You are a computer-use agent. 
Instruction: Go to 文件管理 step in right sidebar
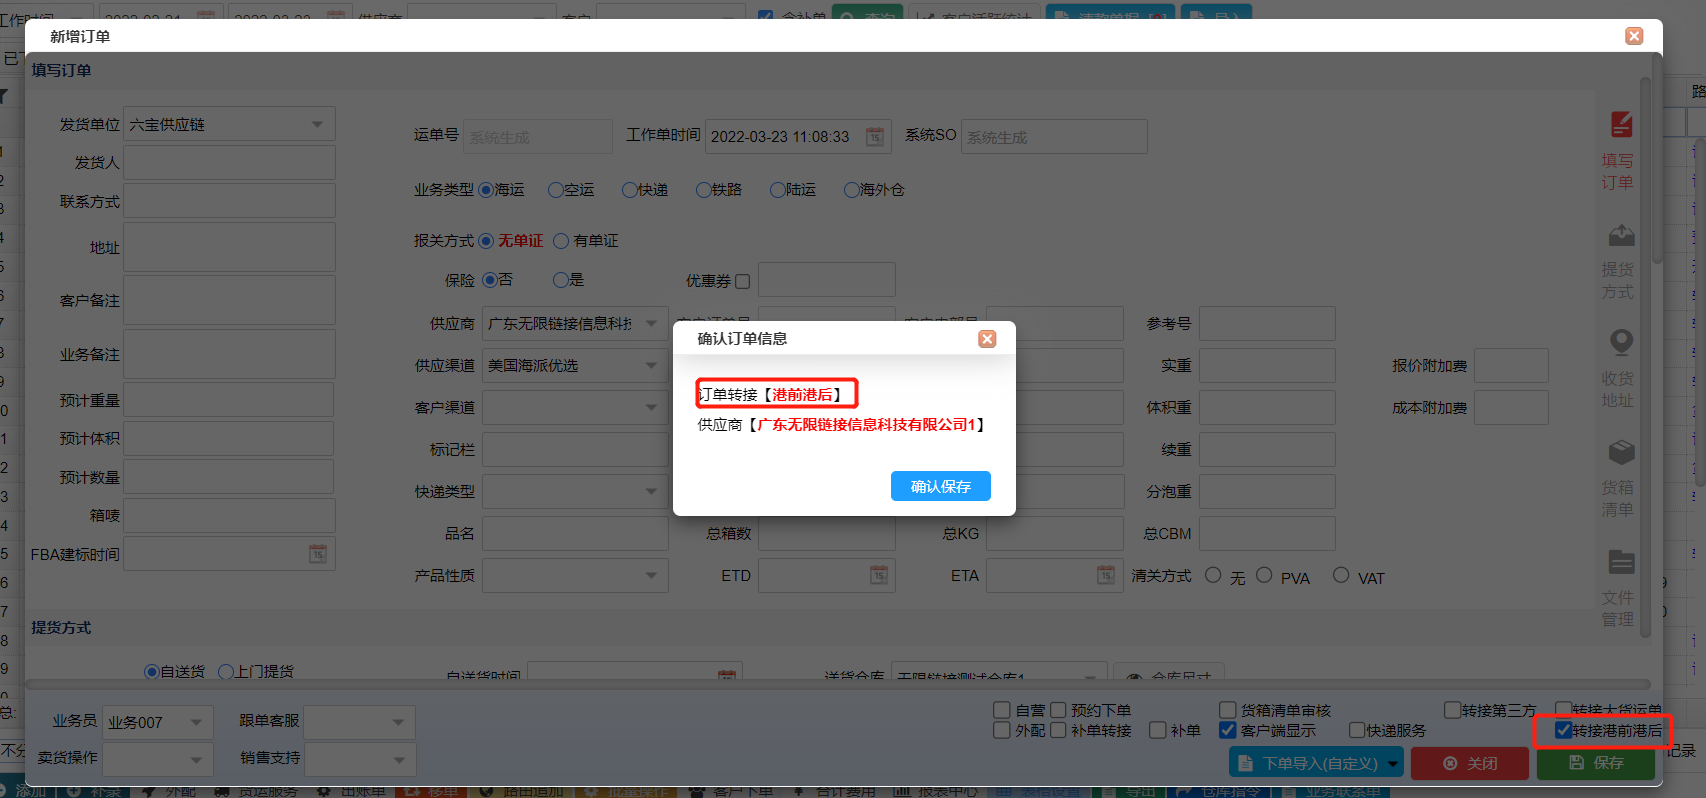coord(1620,589)
